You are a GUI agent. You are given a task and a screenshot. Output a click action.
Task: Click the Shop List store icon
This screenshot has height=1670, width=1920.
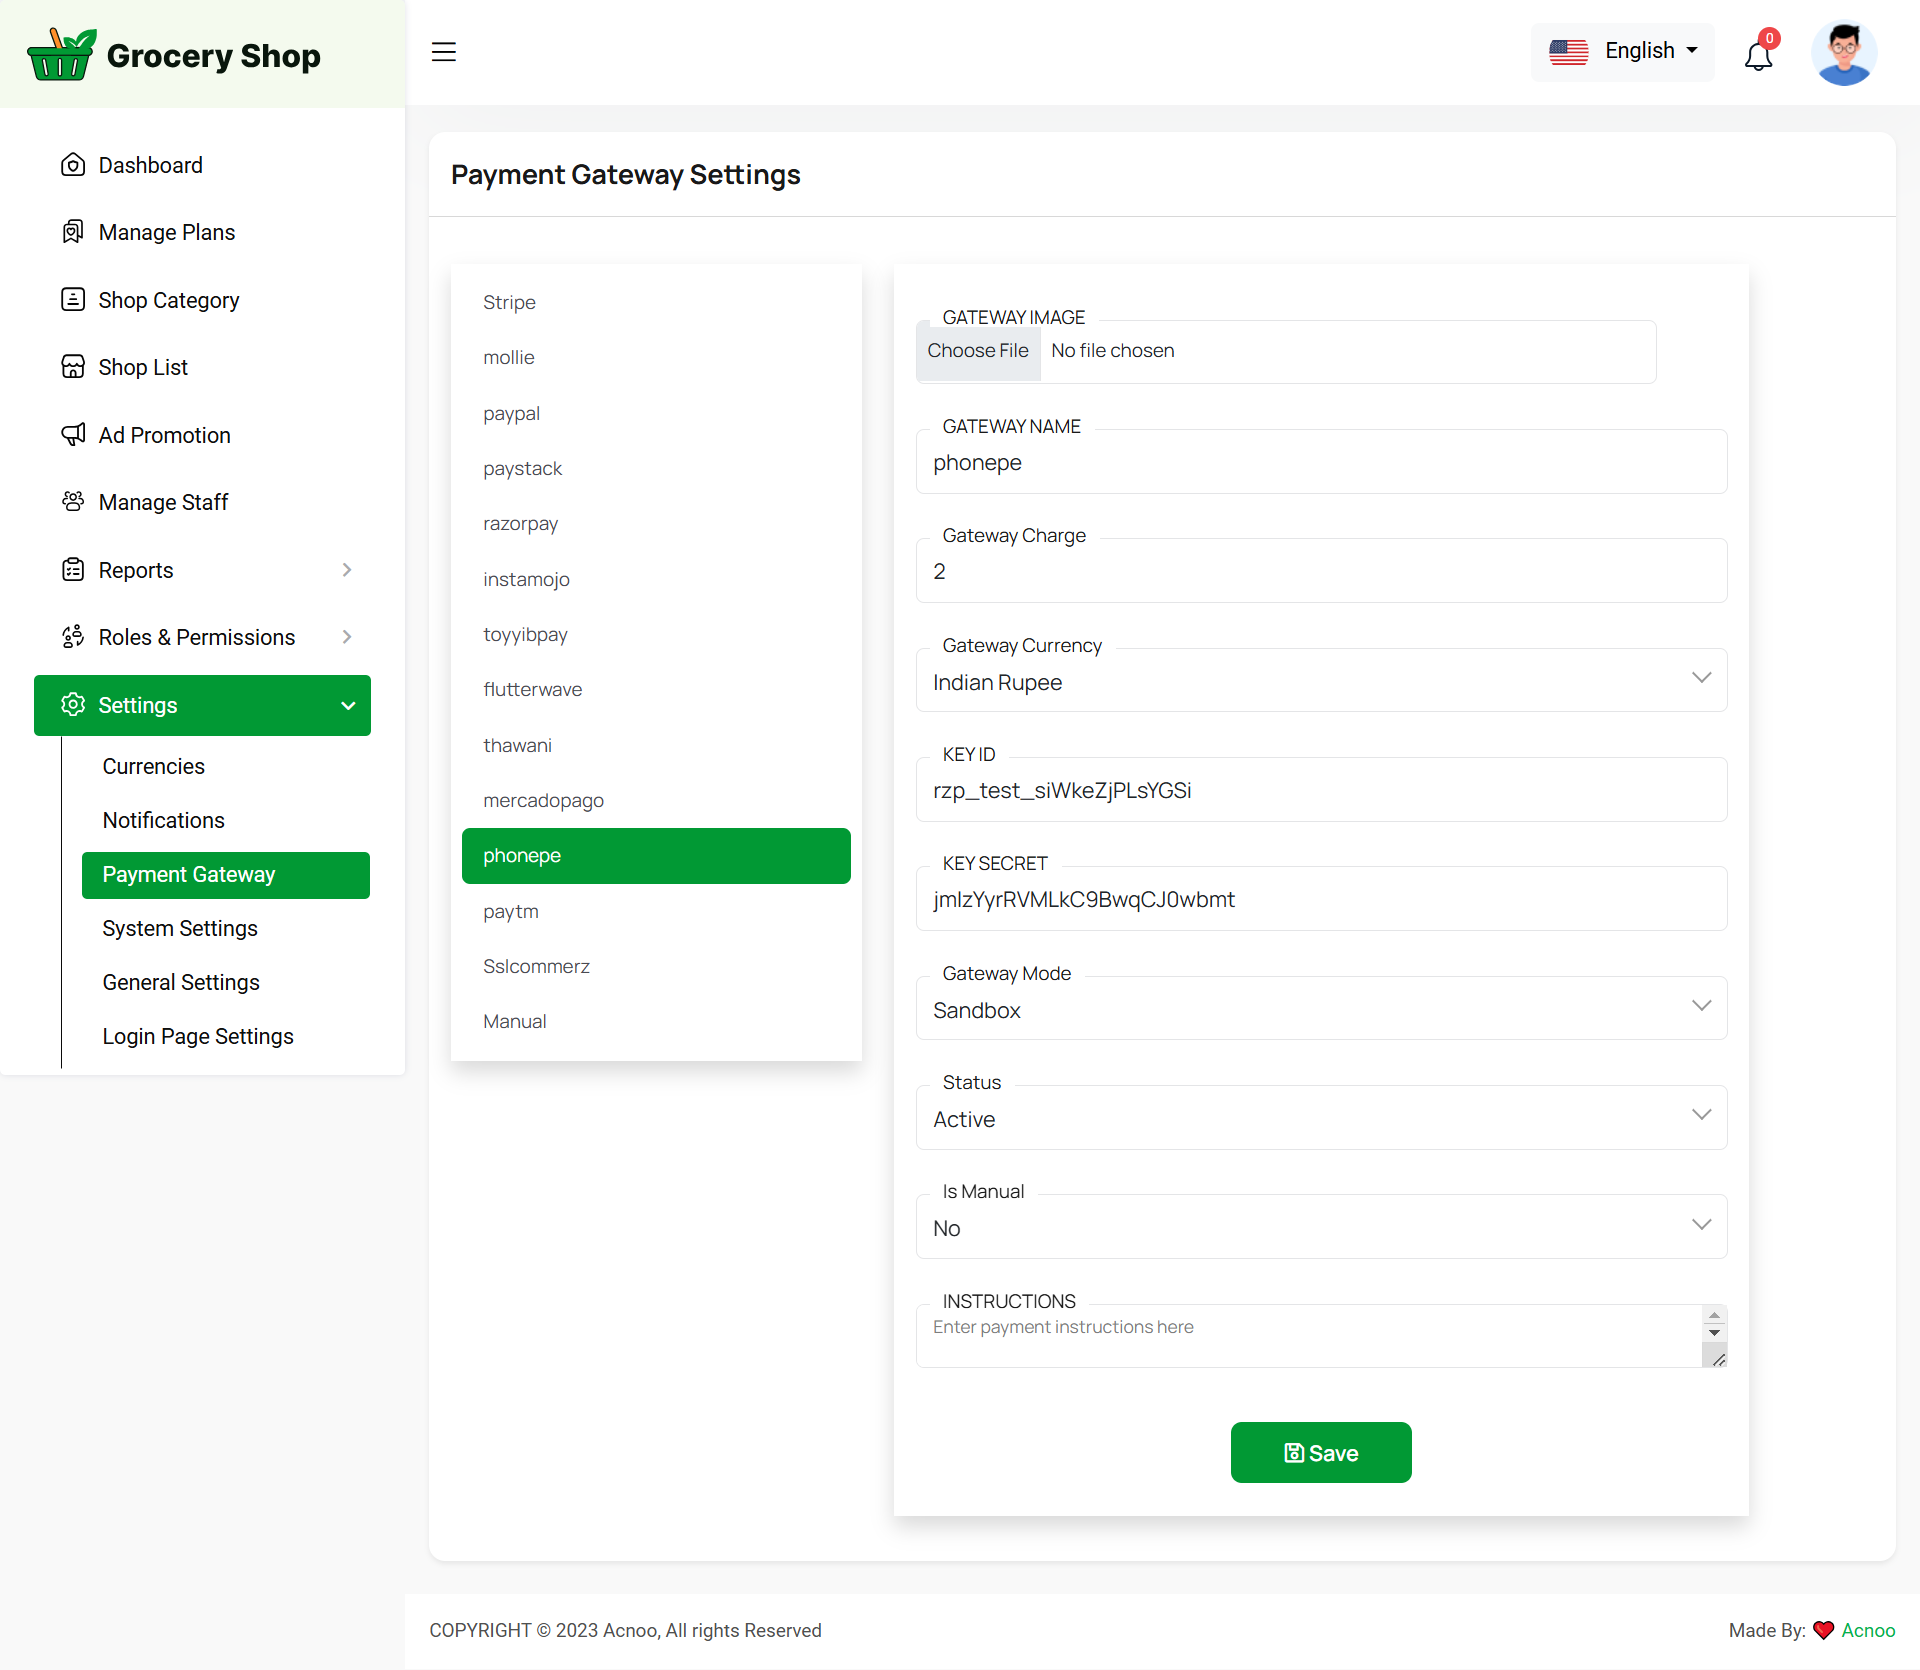tap(73, 367)
